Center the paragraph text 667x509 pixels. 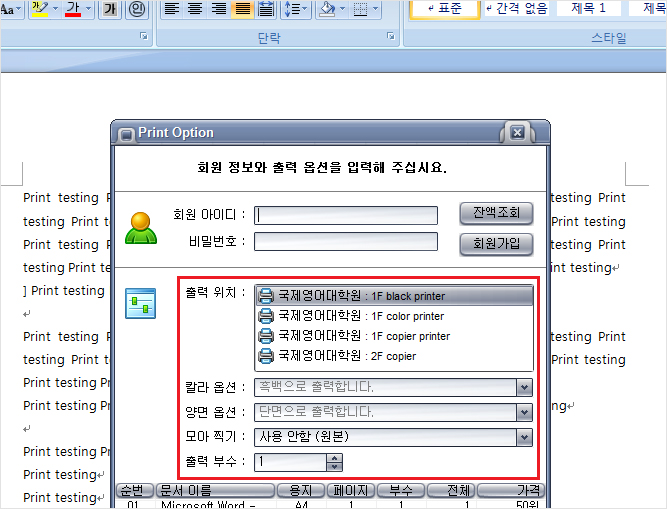click(x=195, y=9)
